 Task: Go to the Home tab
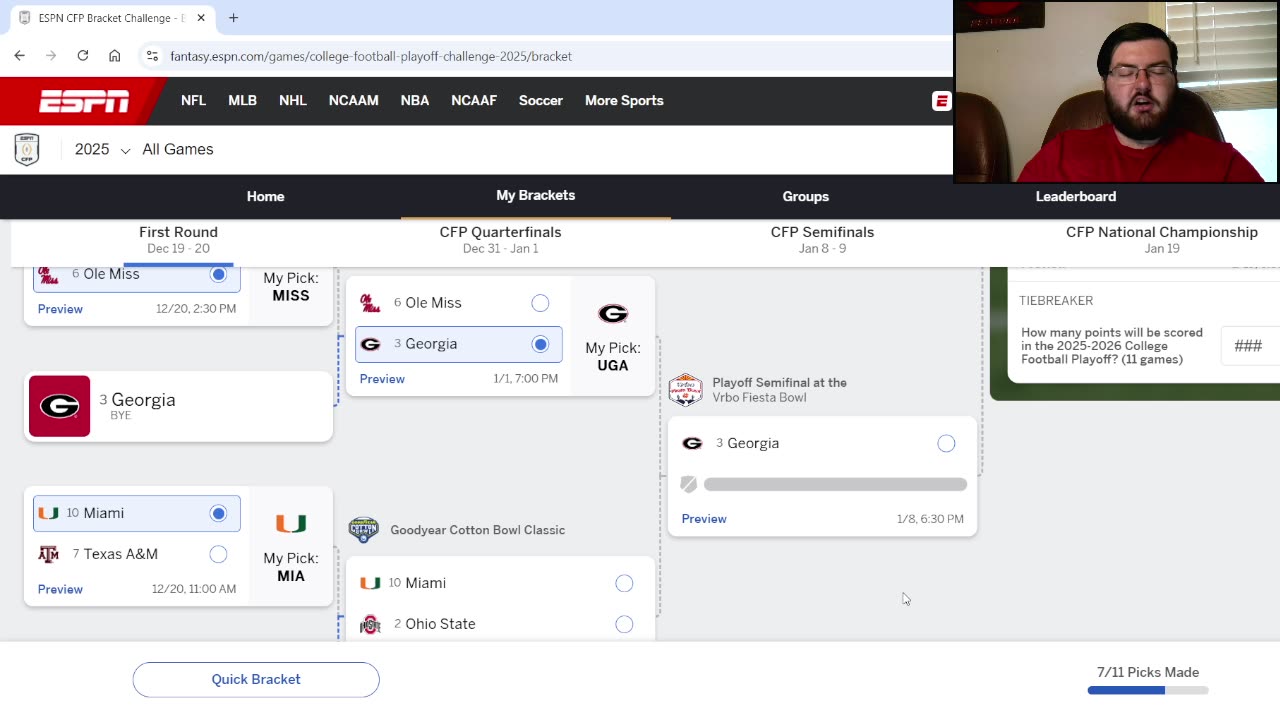click(266, 197)
